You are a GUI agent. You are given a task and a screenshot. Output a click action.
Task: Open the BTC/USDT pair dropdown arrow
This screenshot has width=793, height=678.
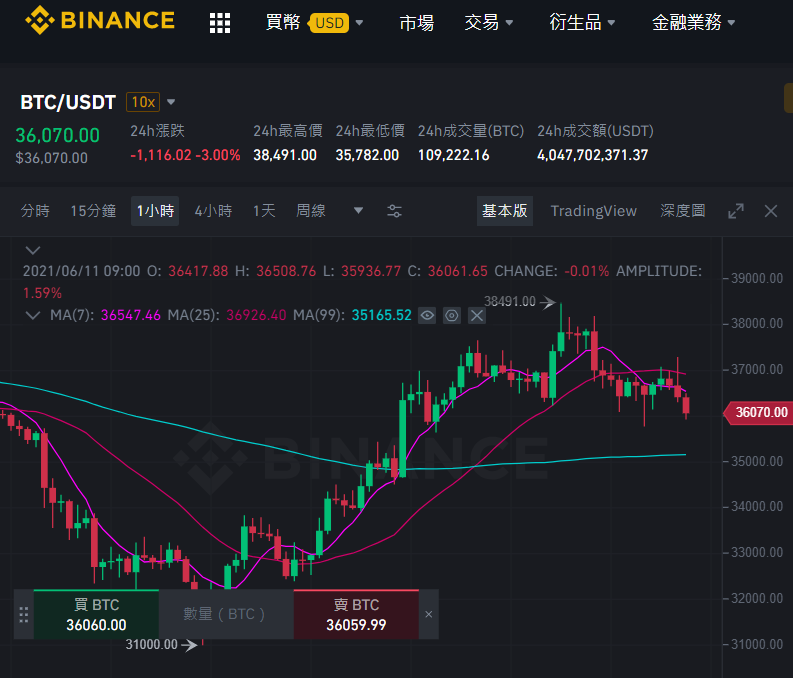[x=171, y=102]
